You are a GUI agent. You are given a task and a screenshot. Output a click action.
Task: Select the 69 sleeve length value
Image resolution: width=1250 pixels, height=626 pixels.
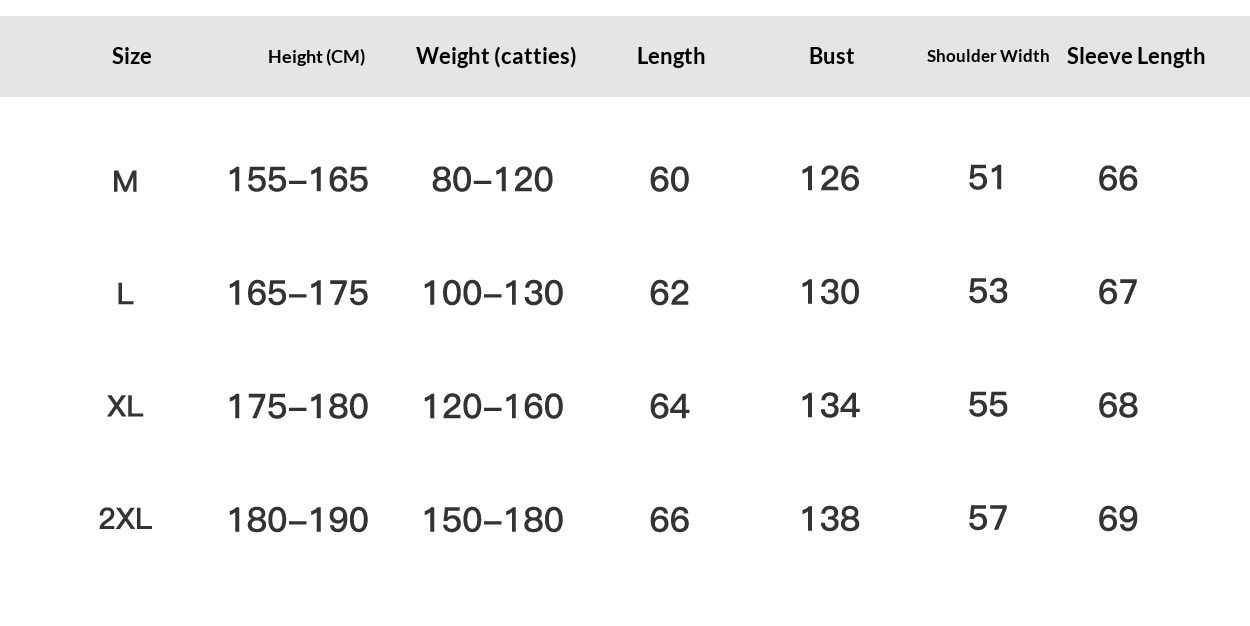[1118, 519]
